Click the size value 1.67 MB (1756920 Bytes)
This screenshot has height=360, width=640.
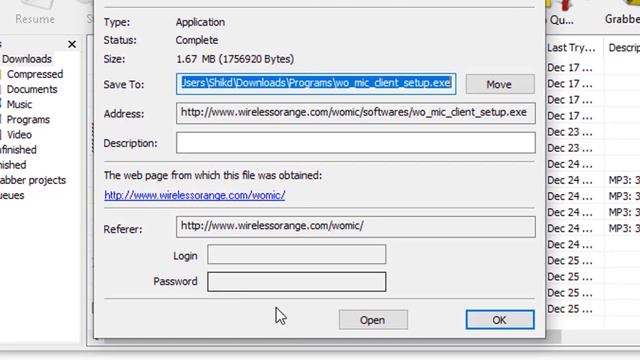pos(235,59)
